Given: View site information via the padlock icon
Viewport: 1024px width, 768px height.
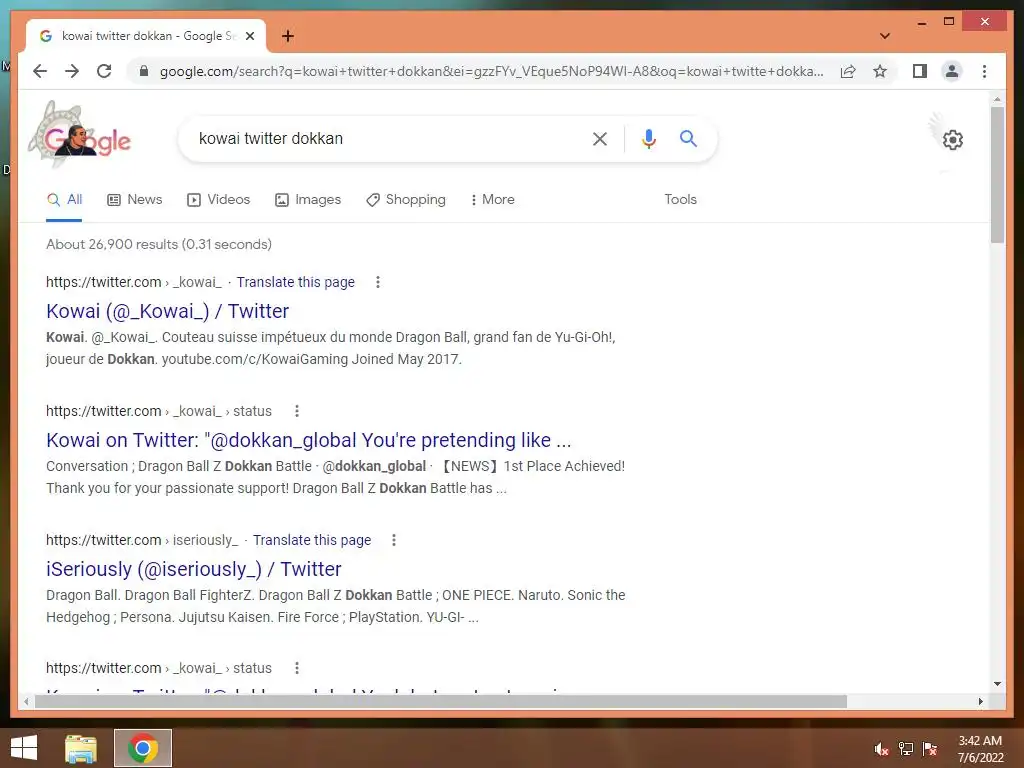Looking at the screenshot, I should [x=144, y=71].
